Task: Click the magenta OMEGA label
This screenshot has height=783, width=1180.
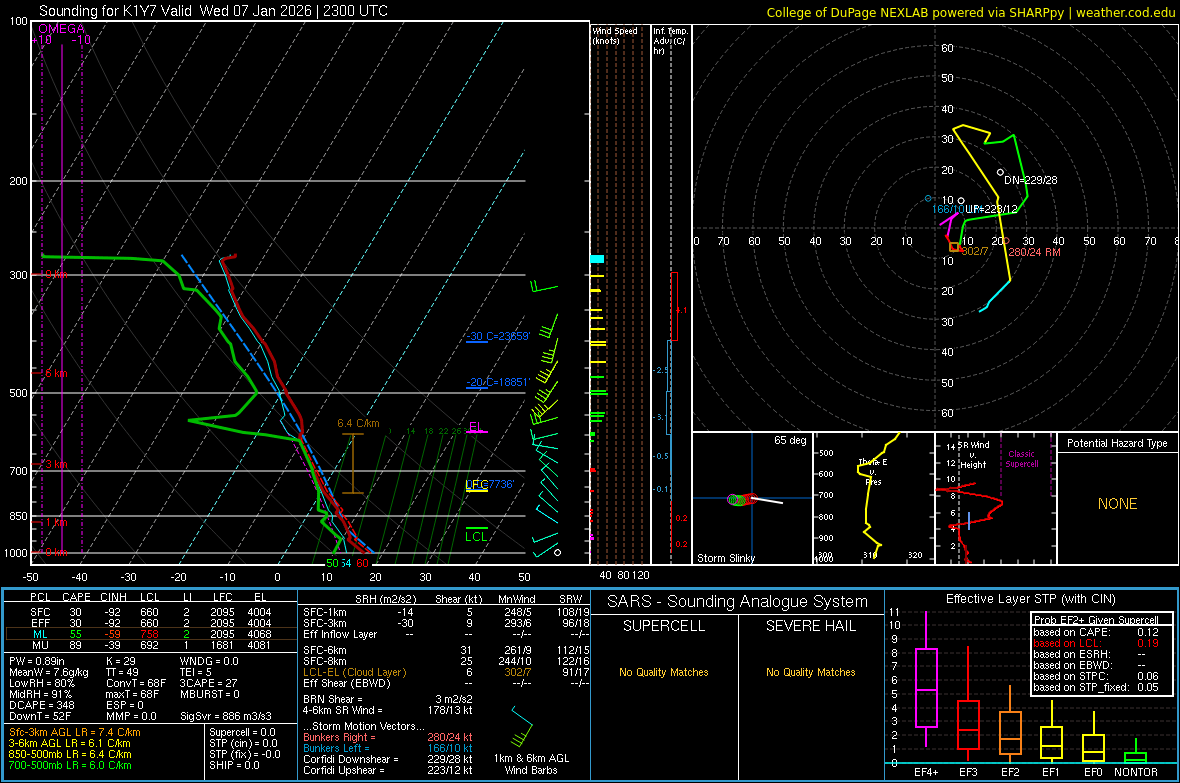Action: click(x=62, y=29)
